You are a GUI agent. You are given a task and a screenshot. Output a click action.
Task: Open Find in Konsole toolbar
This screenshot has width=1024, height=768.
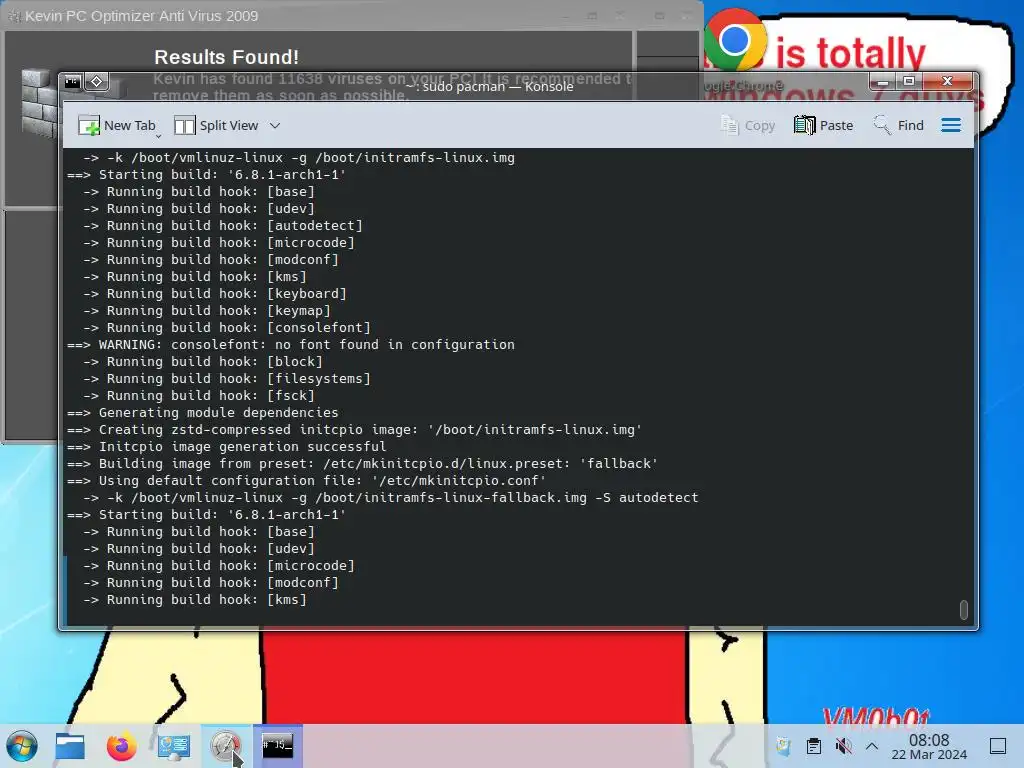tap(899, 125)
